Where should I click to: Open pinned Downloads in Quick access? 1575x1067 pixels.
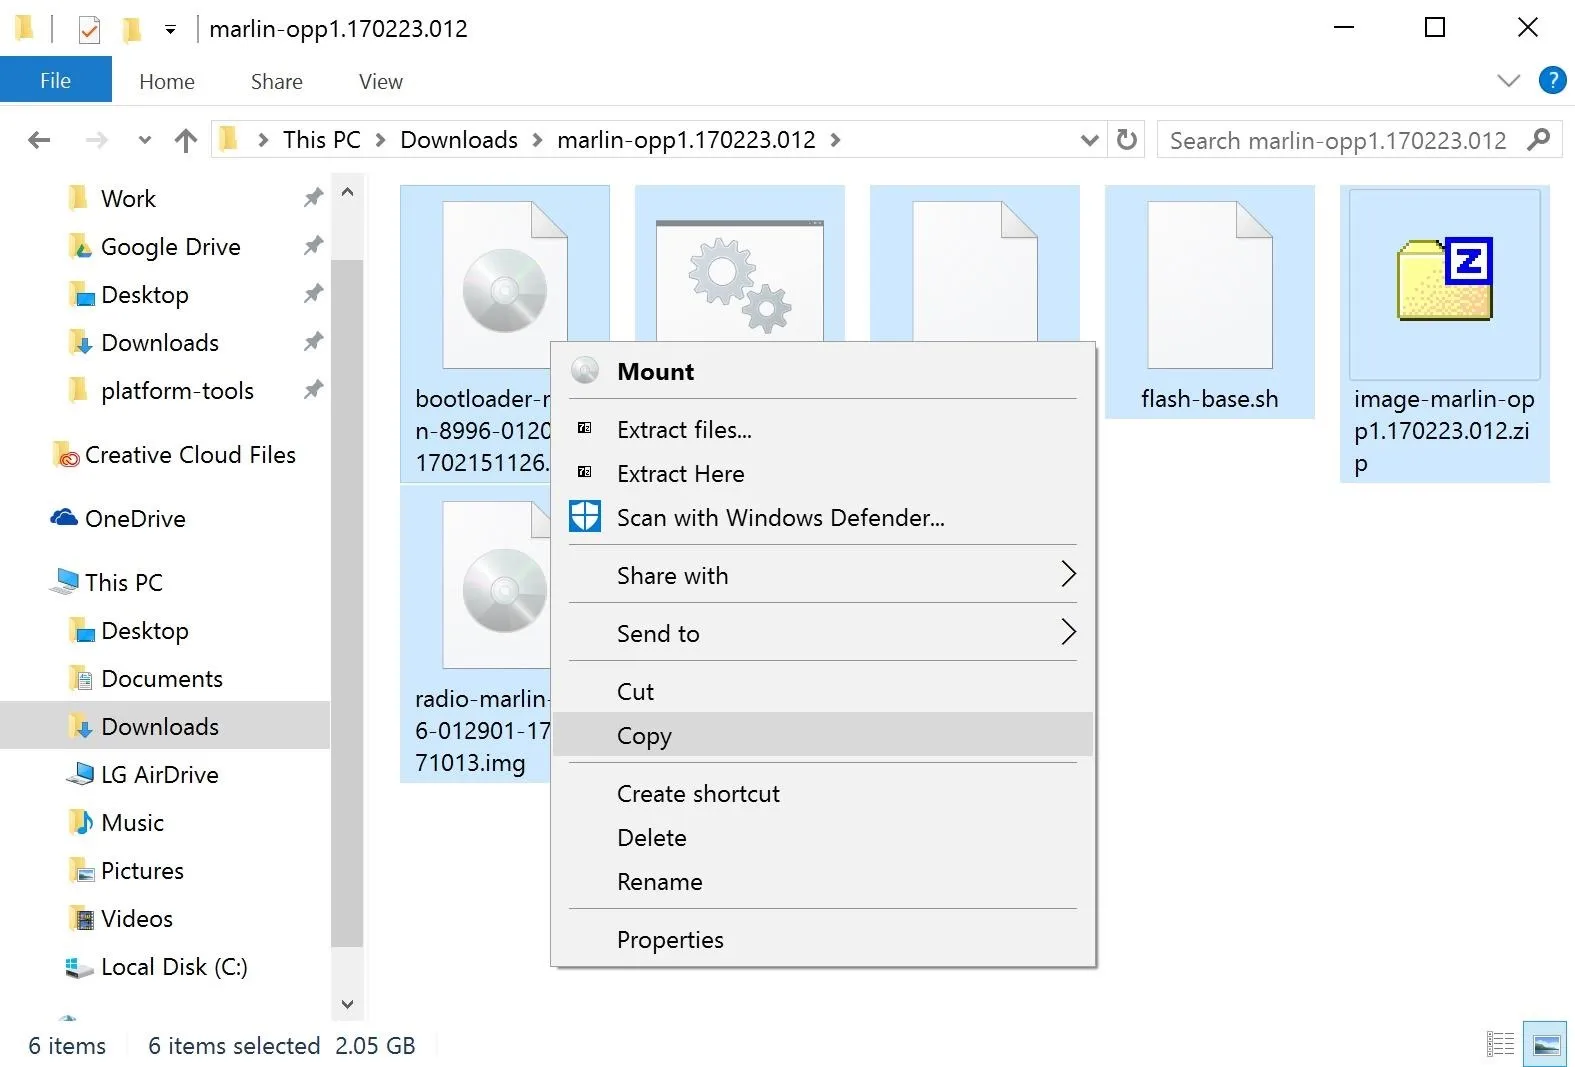point(159,342)
